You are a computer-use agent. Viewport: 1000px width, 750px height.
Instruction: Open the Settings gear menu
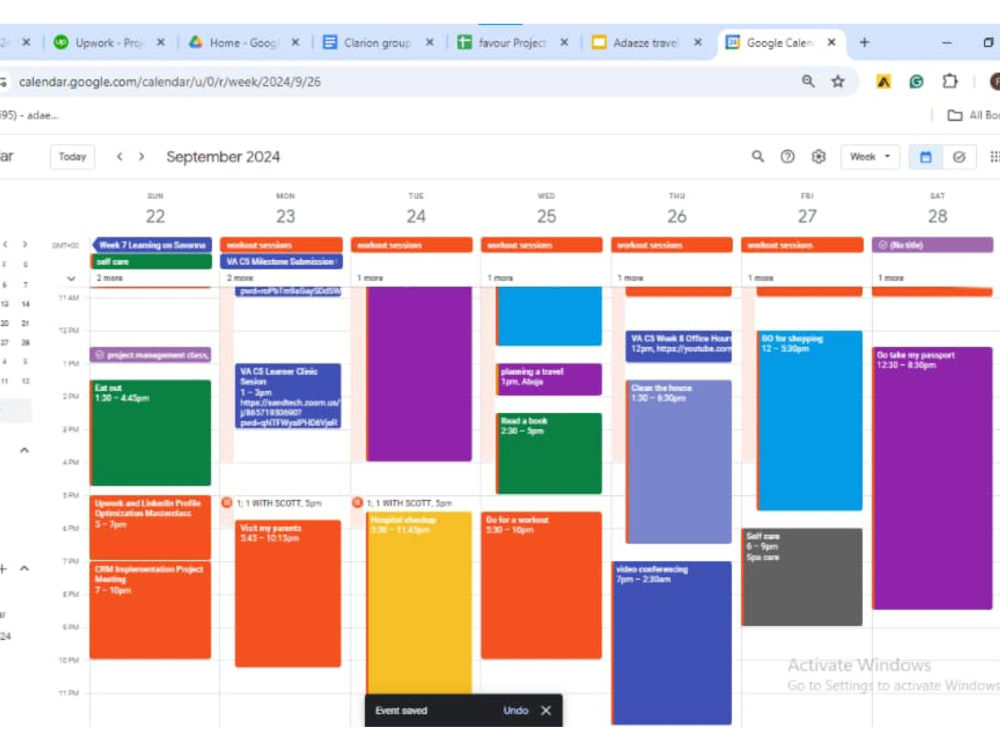[818, 156]
